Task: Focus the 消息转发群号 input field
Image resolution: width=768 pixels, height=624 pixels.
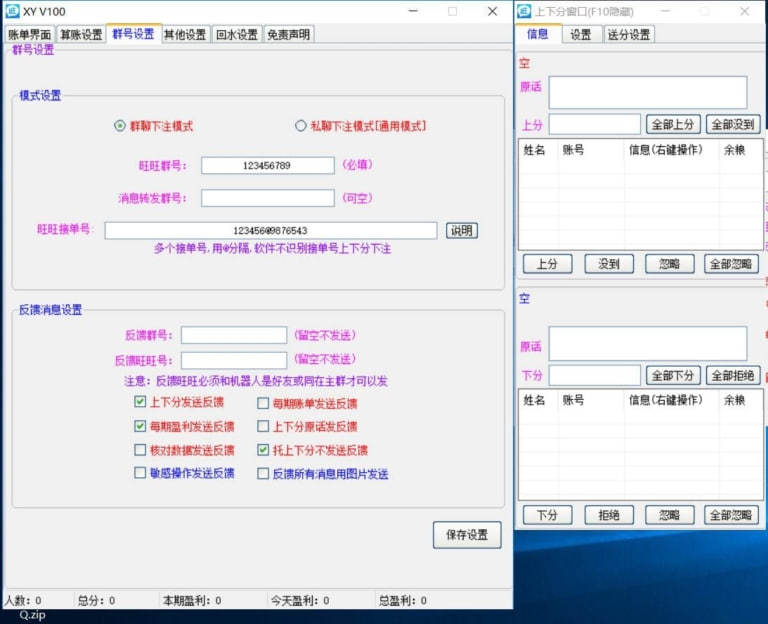Action: click(267, 198)
